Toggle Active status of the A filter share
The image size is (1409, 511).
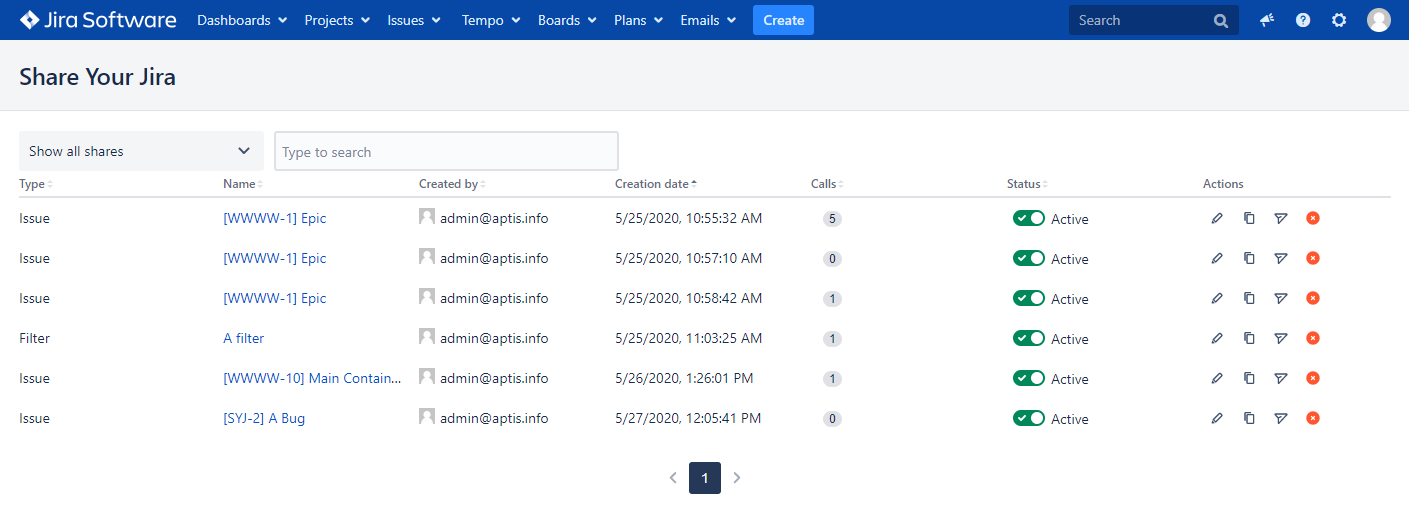pos(1028,338)
